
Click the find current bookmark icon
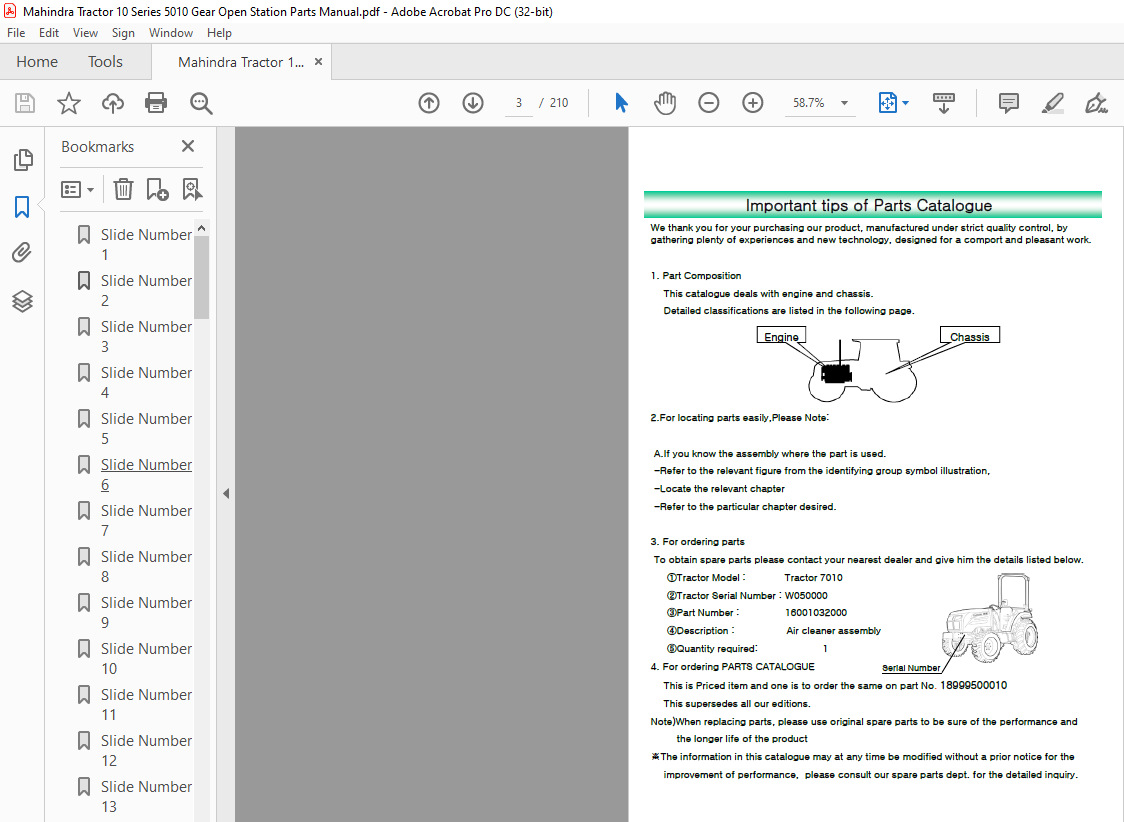[192, 189]
